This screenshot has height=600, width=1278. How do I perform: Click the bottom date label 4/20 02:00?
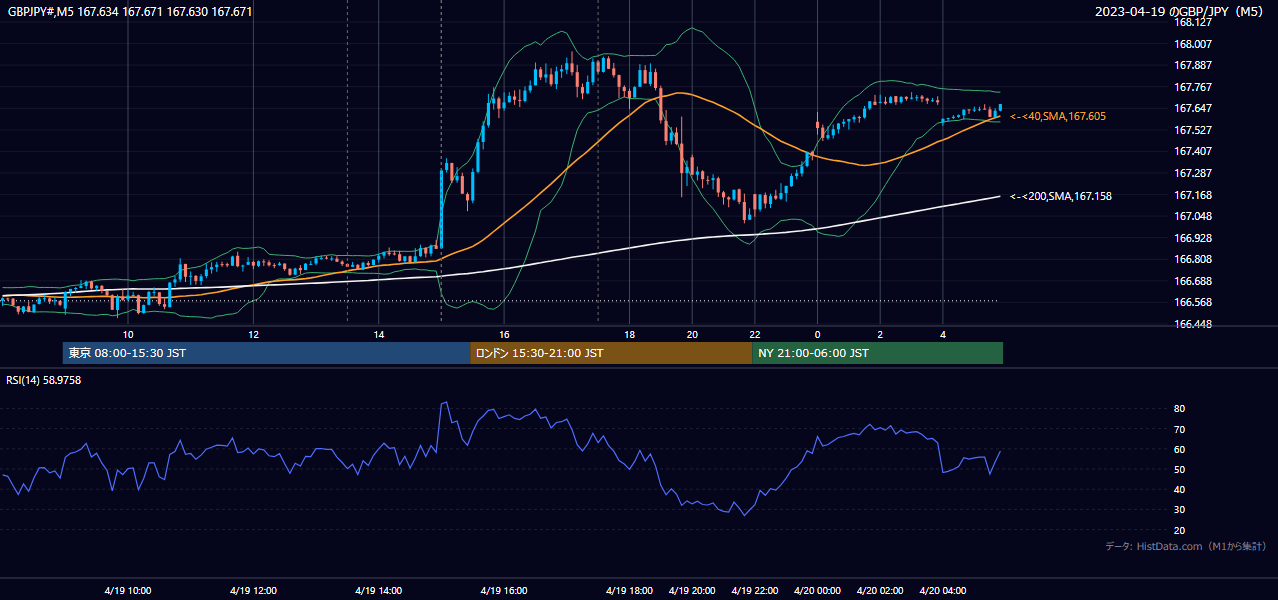tap(880, 591)
